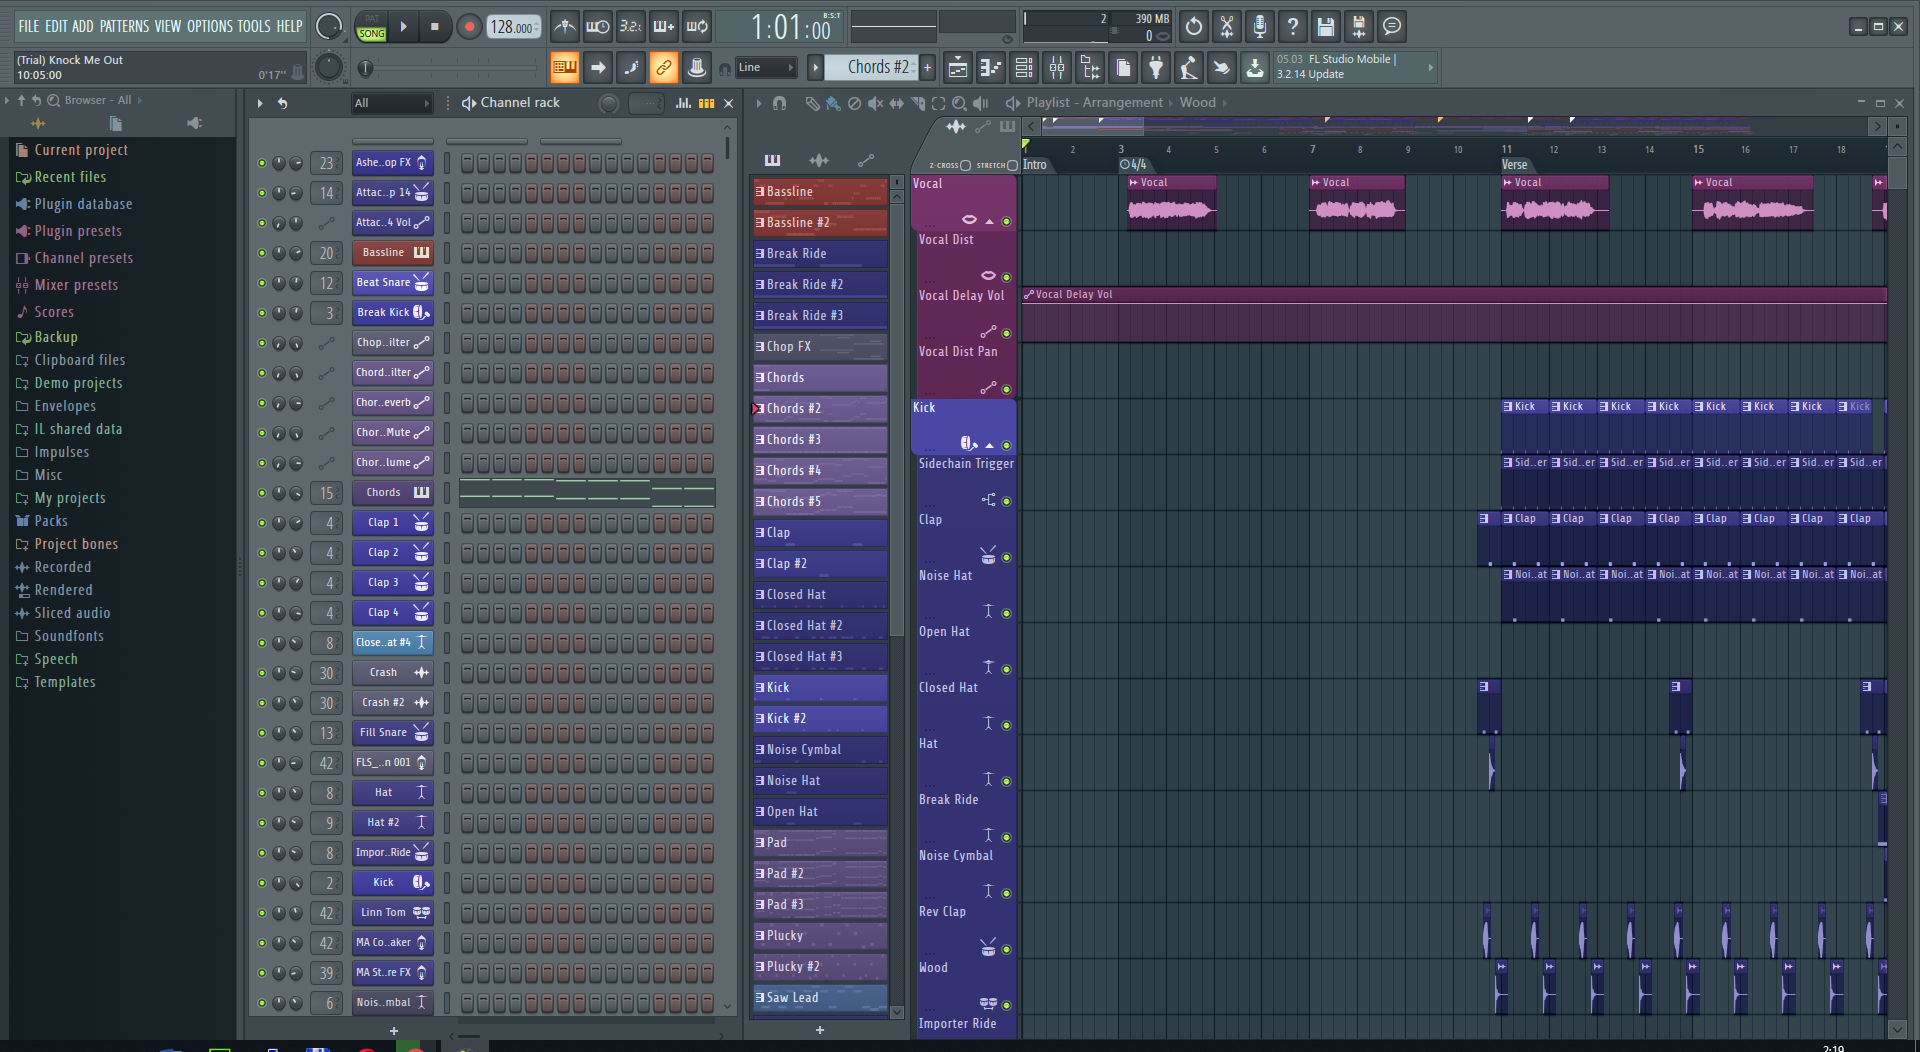Open the Demo projects folder in browser
The height and width of the screenshot is (1052, 1920).
[78, 383]
